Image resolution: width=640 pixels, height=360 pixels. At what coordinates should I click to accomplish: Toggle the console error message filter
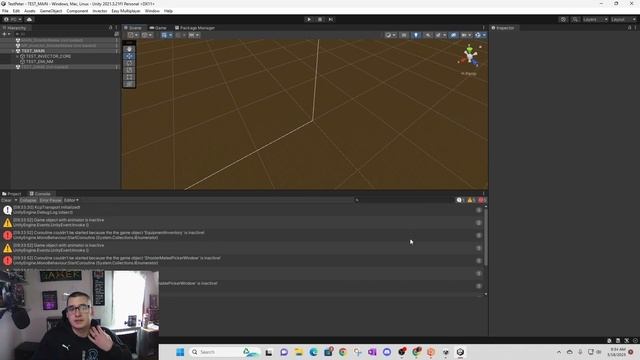tap(482, 200)
